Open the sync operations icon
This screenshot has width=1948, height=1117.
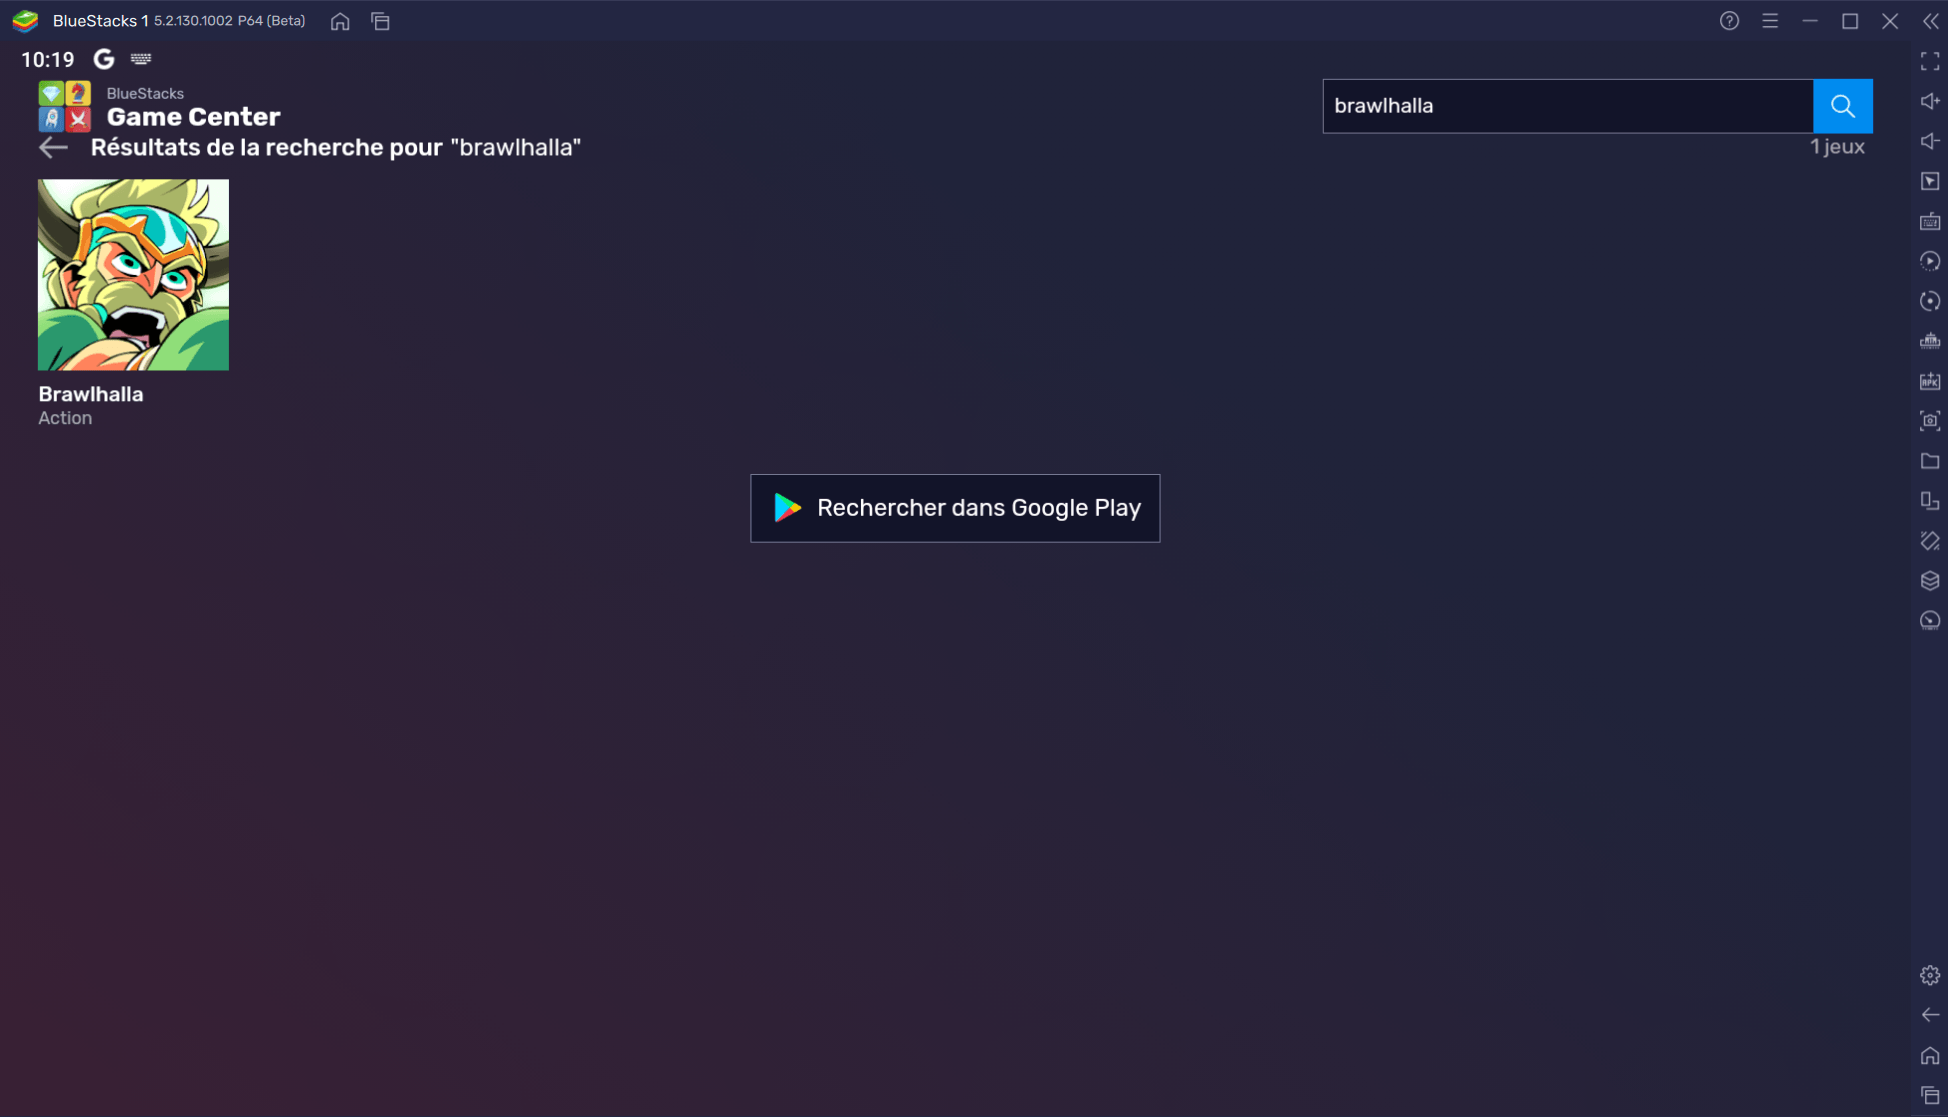pyautogui.click(x=1930, y=301)
